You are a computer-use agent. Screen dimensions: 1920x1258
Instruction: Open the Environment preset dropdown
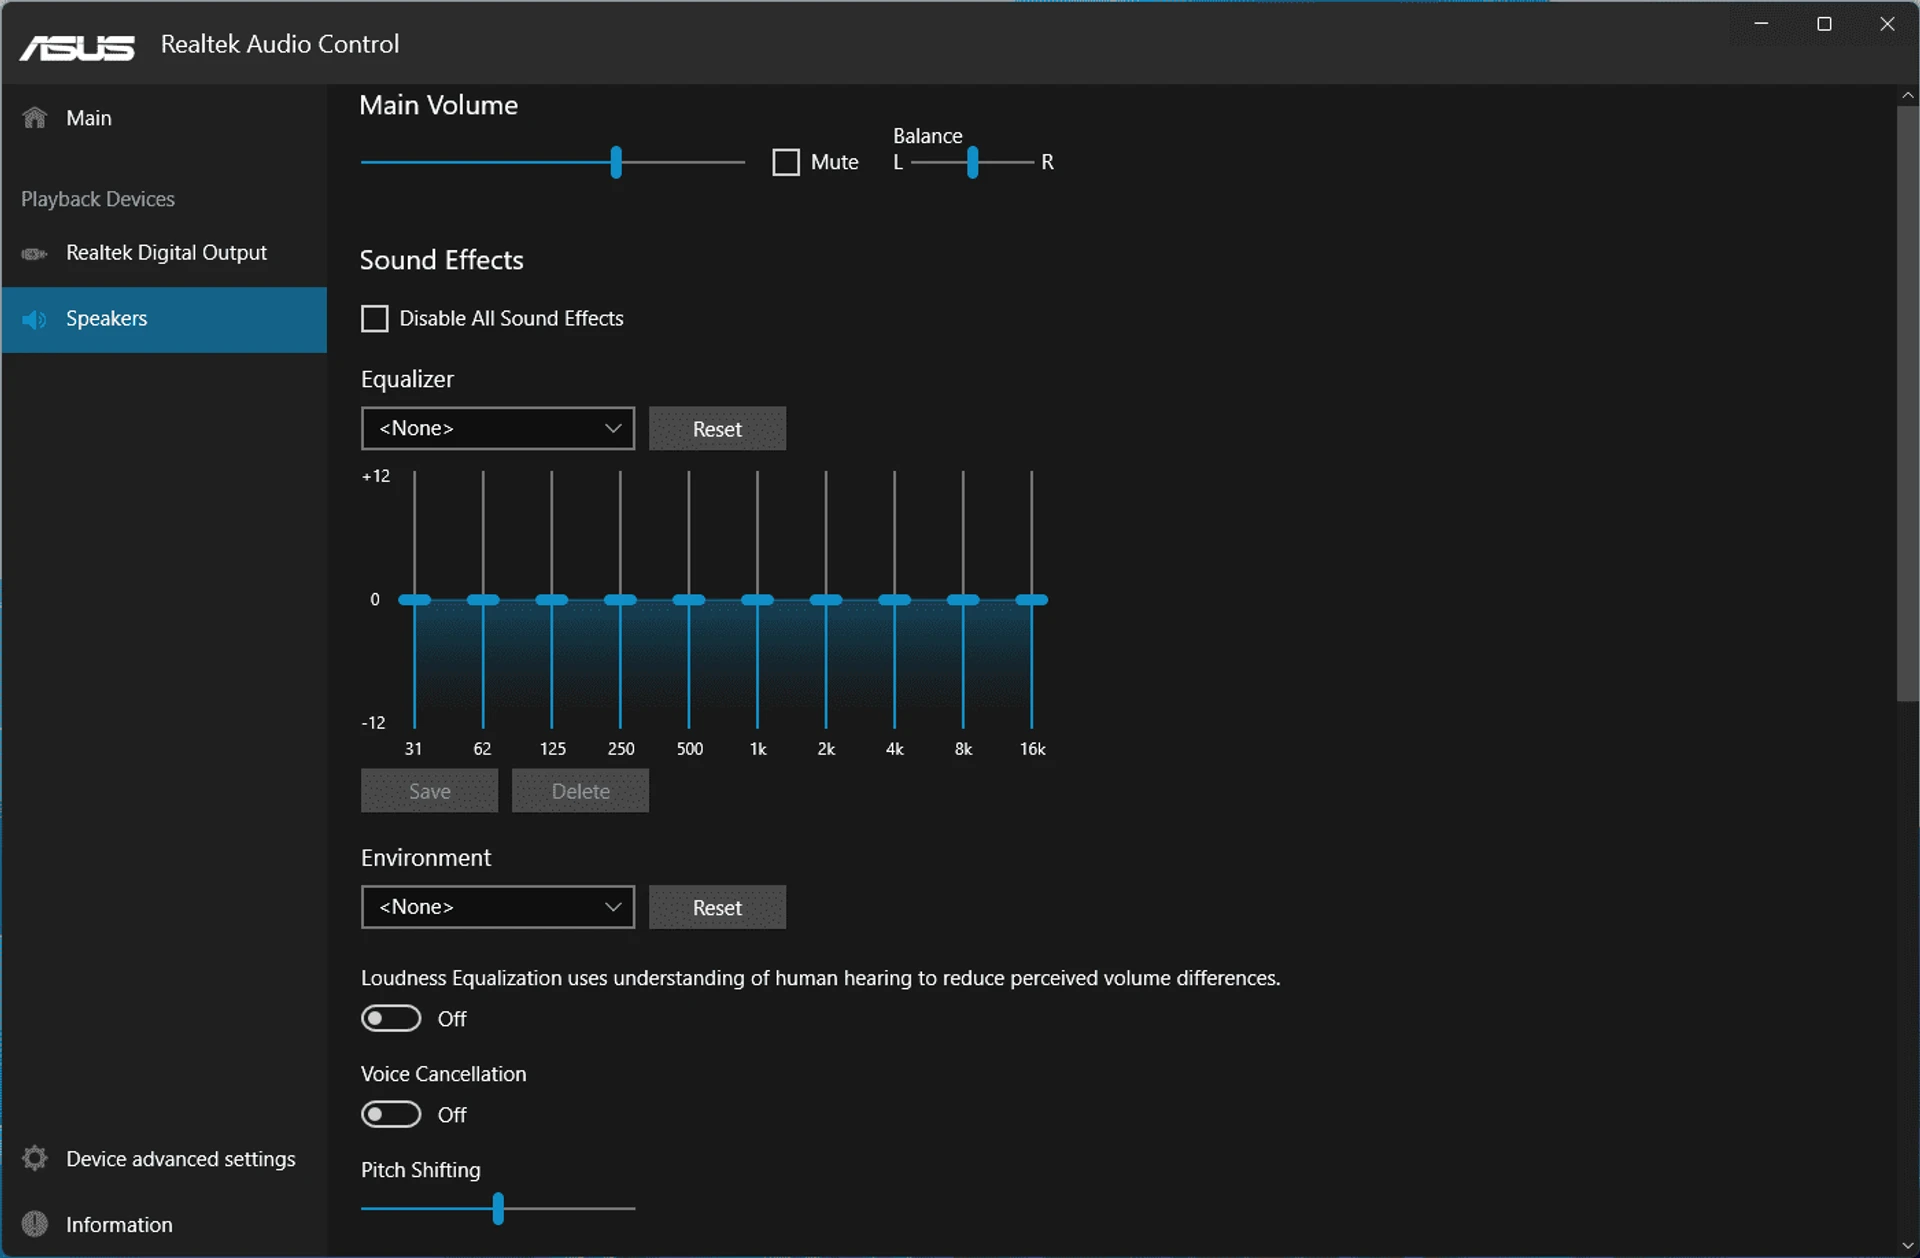[498, 907]
